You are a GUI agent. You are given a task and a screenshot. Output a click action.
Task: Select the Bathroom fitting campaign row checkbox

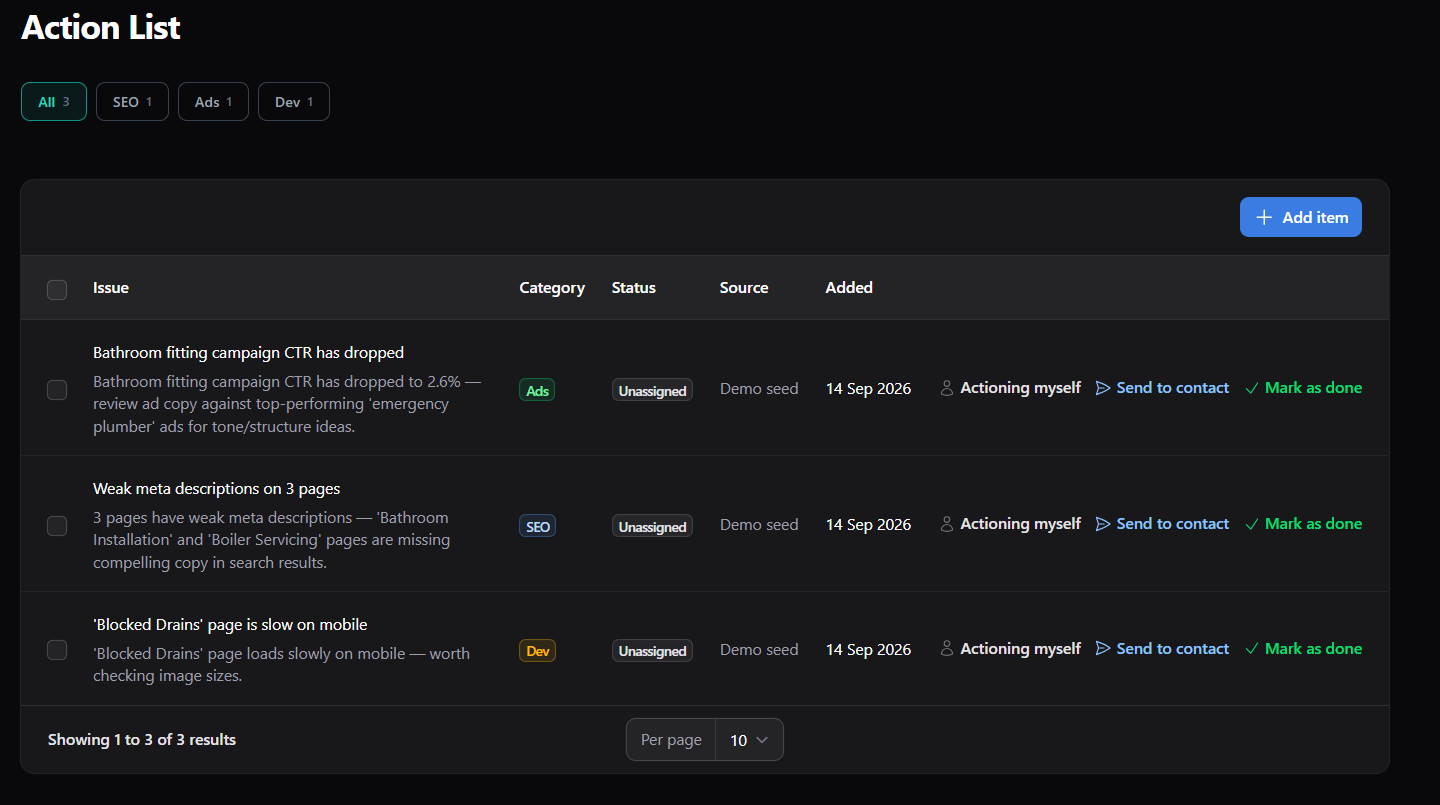[x=57, y=389]
